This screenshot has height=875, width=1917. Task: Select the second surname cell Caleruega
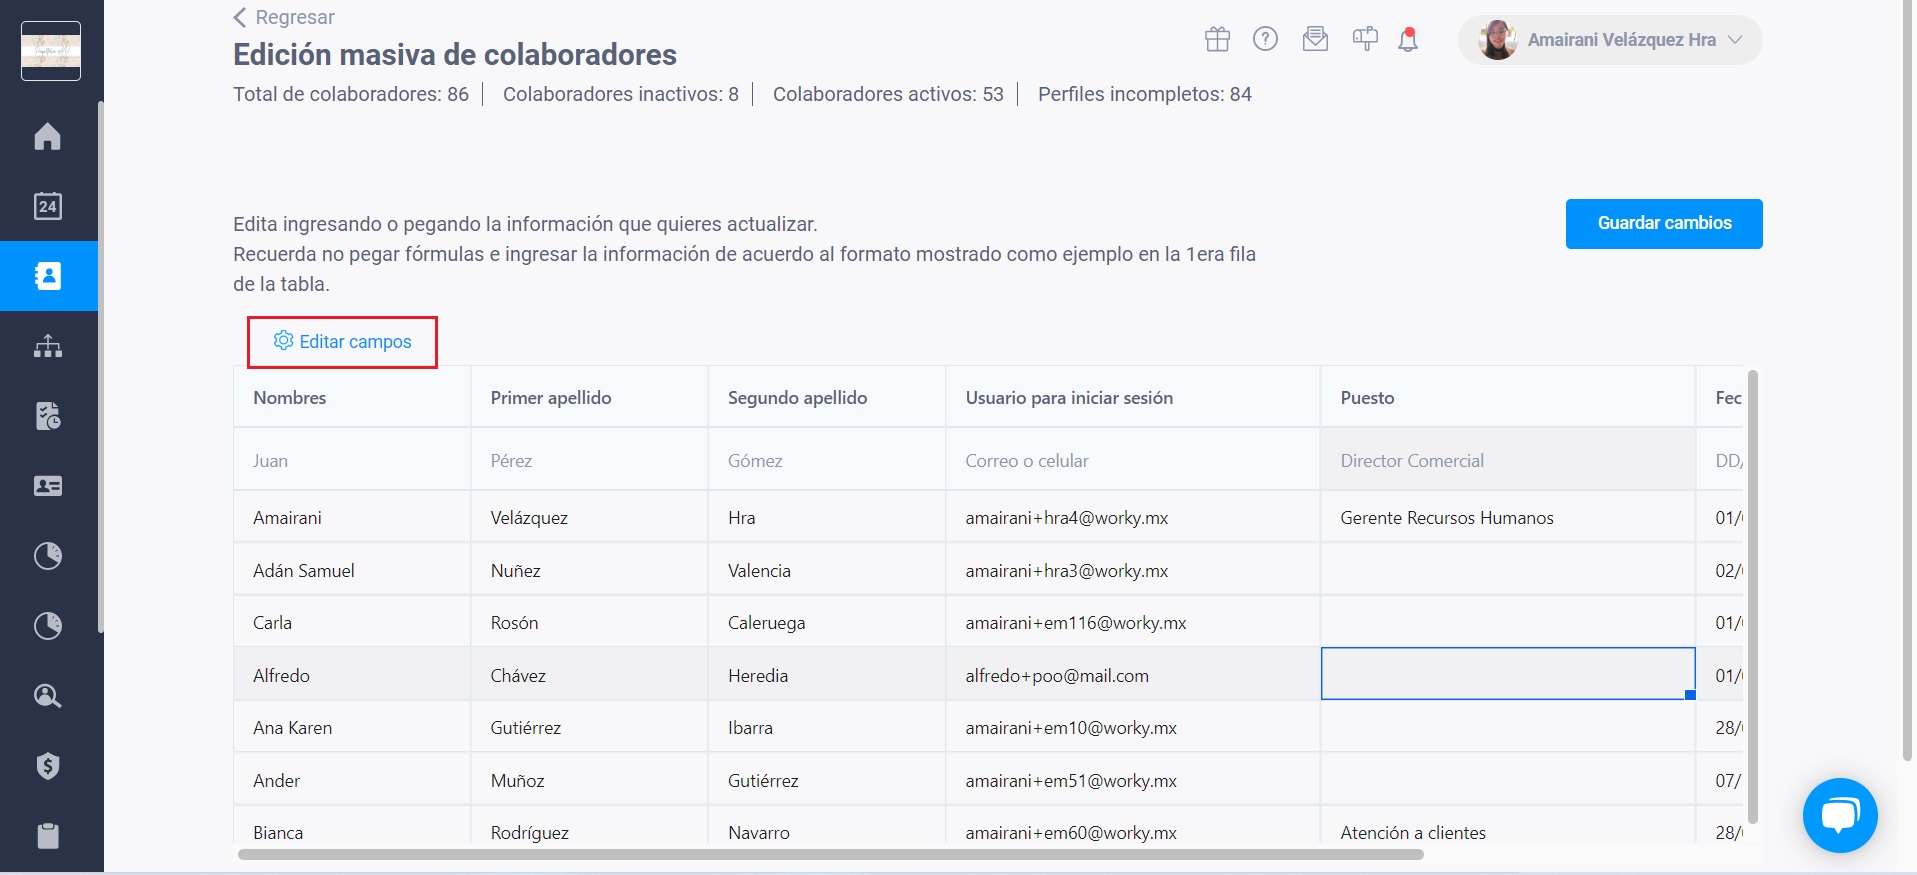pyautogui.click(x=827, y=622)
